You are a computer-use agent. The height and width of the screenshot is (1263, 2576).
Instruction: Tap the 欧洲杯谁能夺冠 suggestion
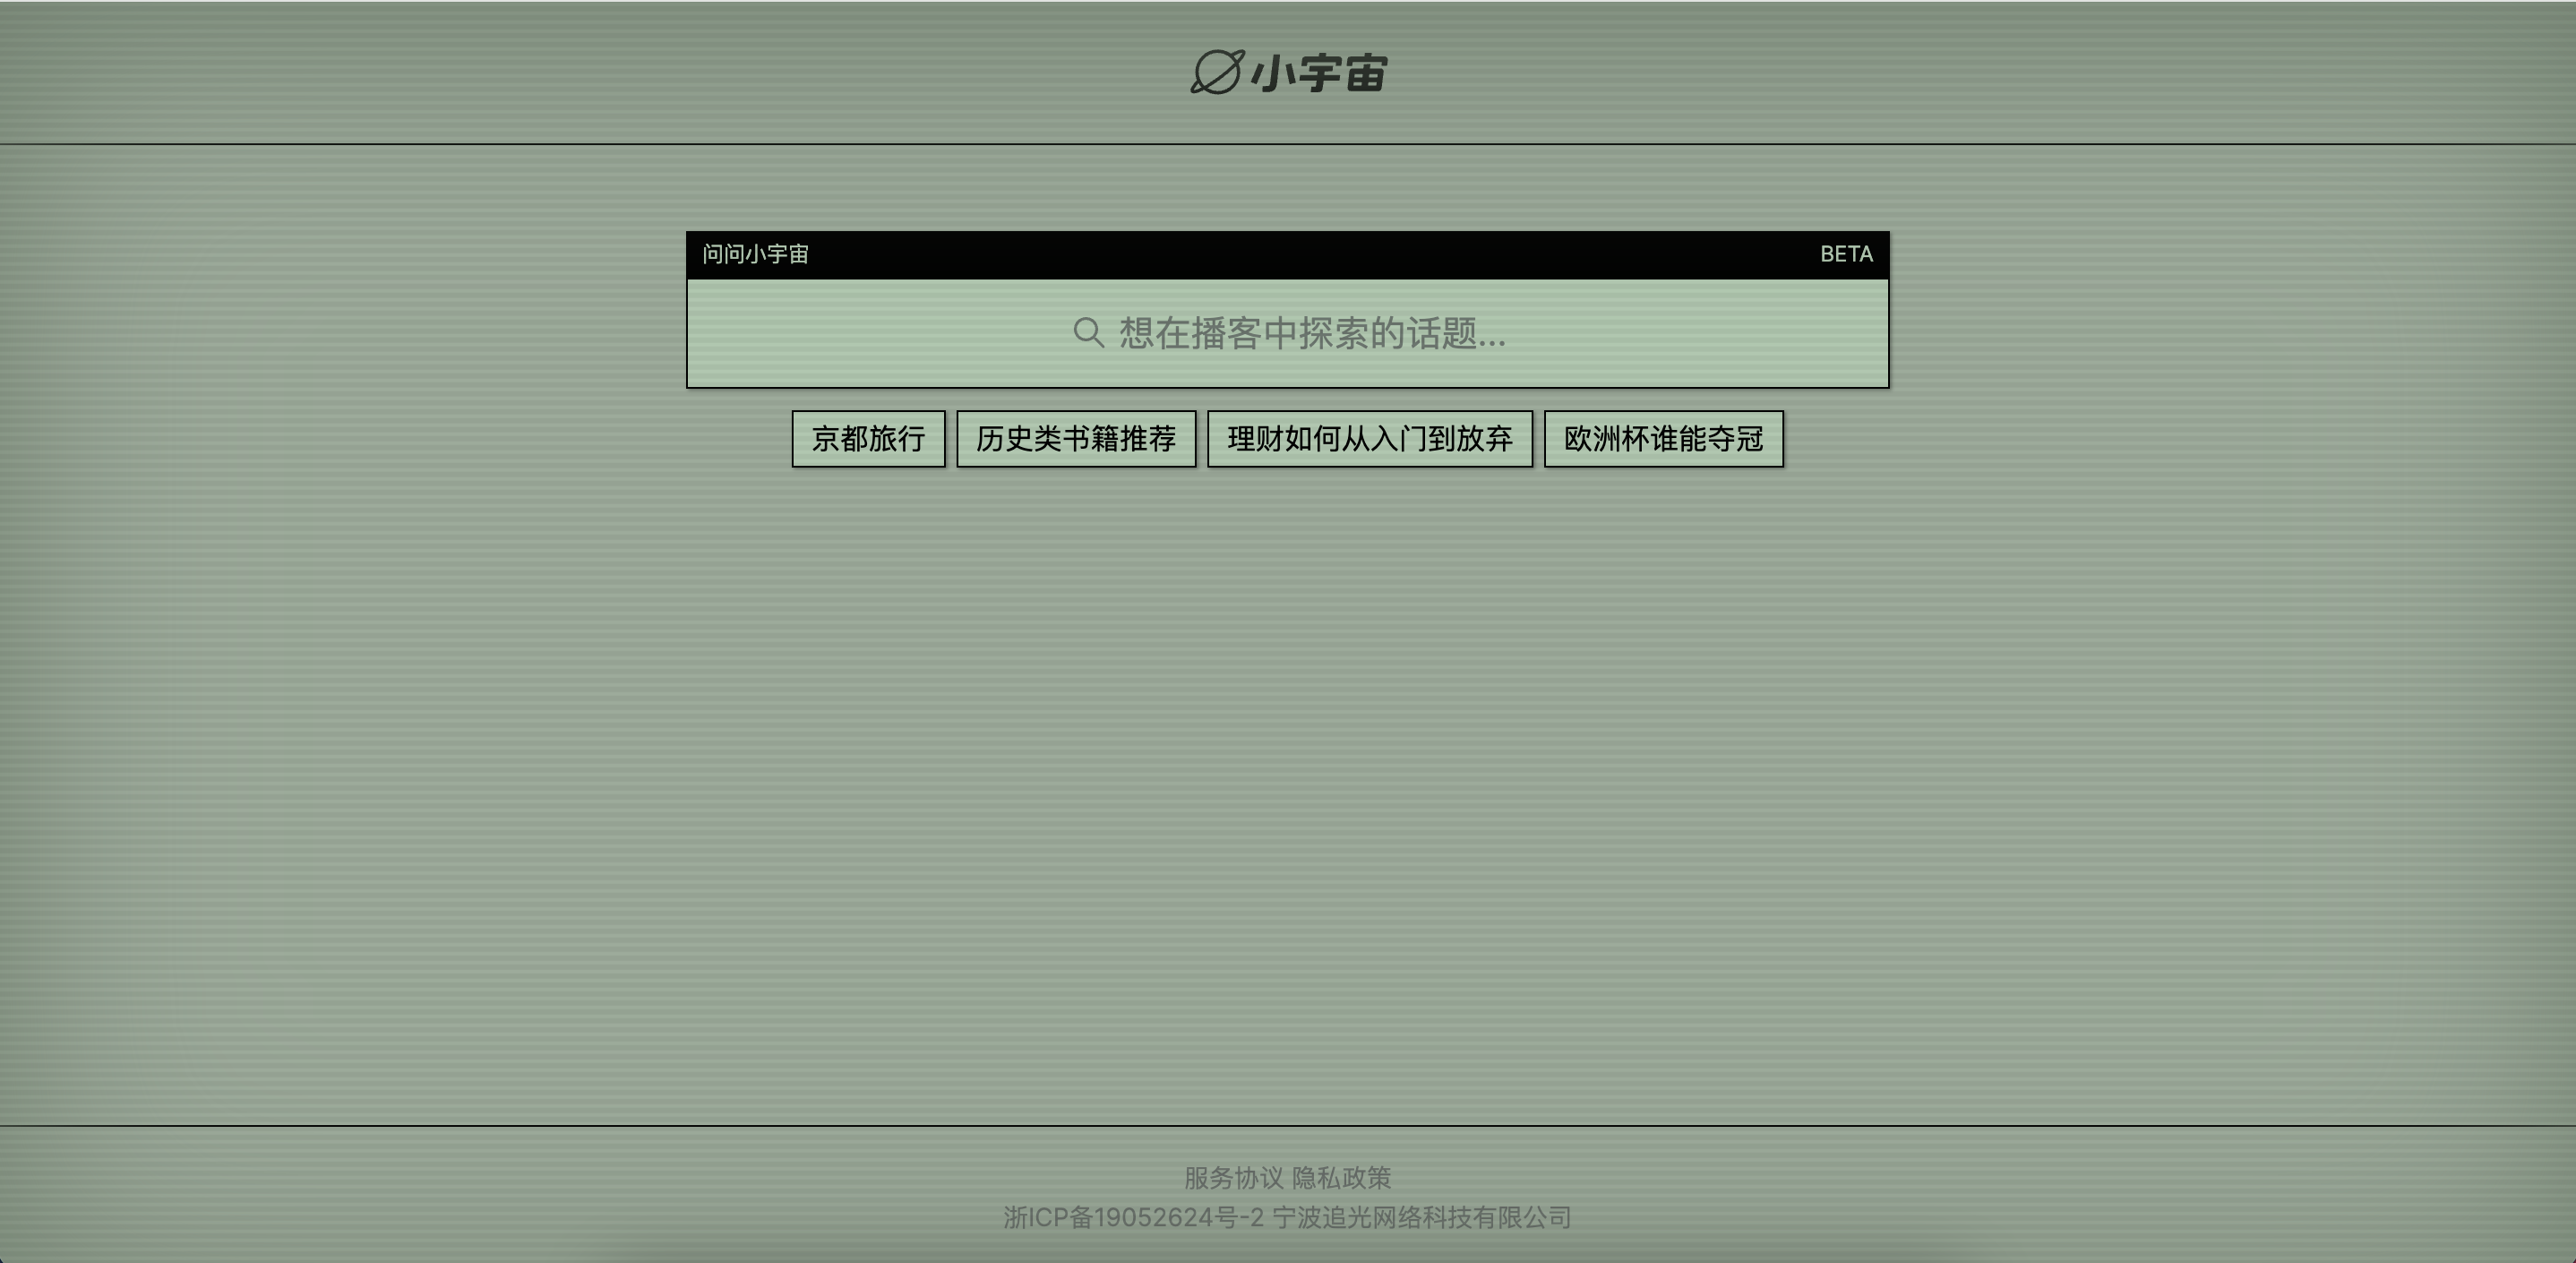click(1663, 439)
